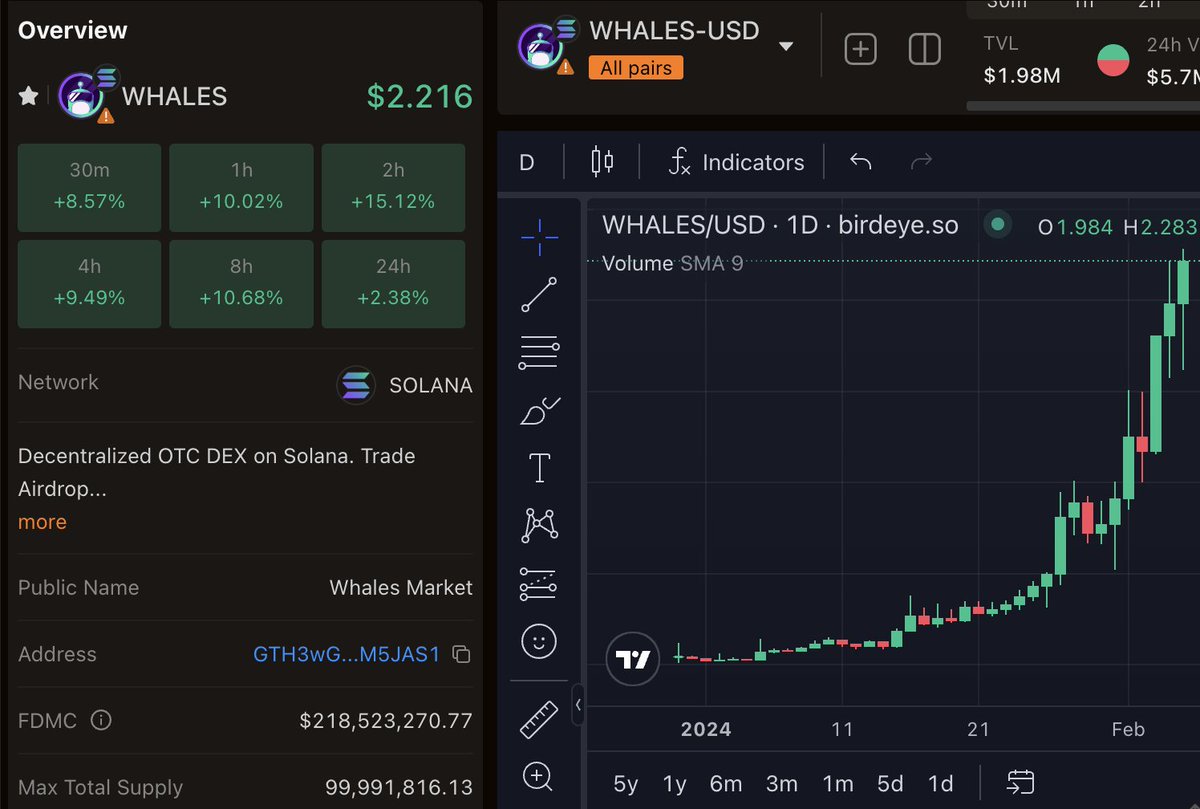
Task: Expand the WHALES-USD pair dropdown arrow
Action: (786, 46)
